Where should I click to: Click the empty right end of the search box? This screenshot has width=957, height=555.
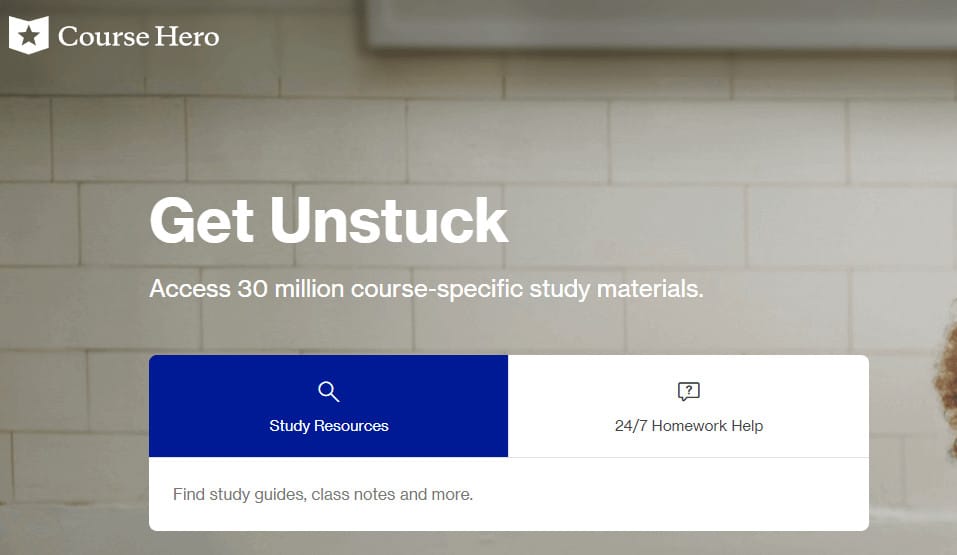pos(800,494)
